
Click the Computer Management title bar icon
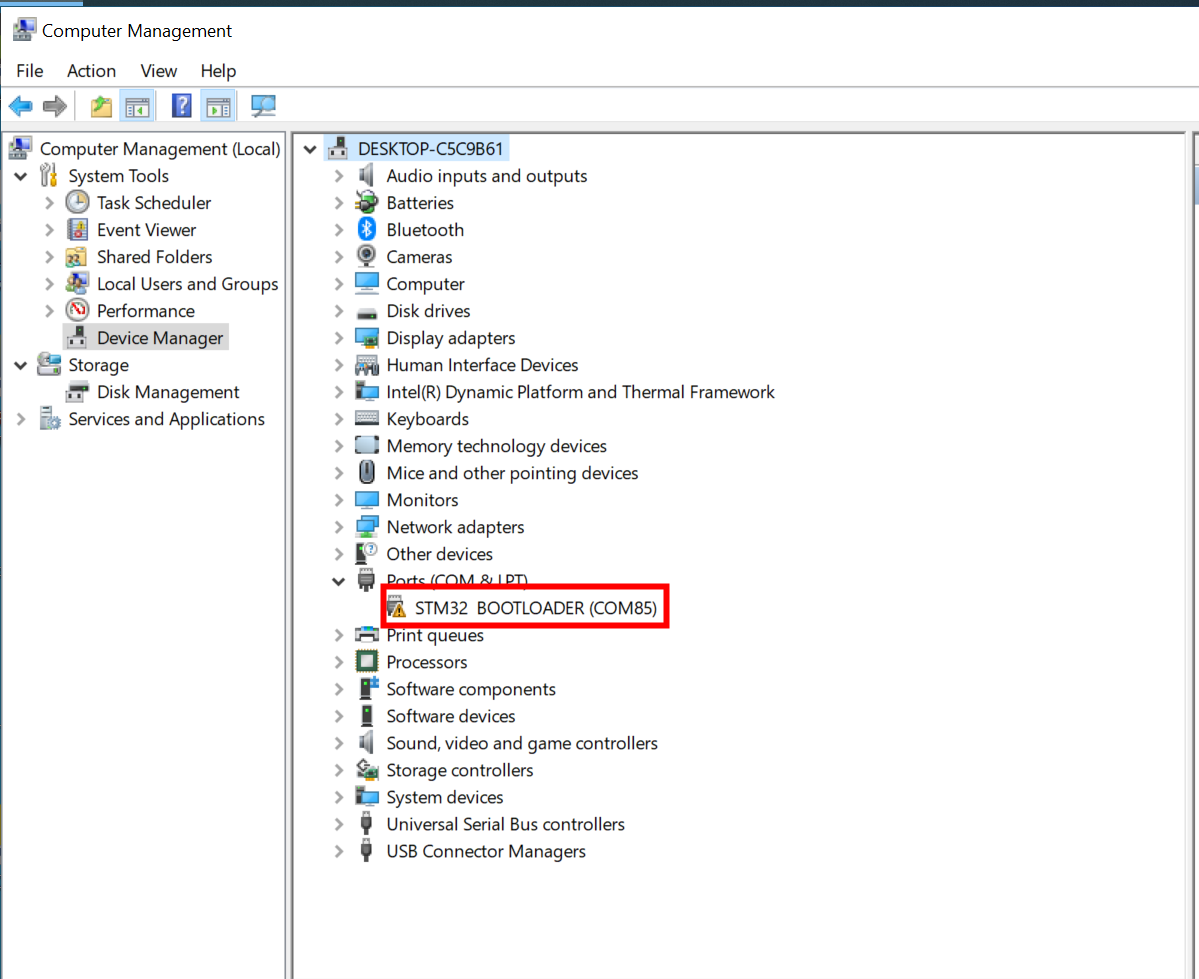pos(24,30)
